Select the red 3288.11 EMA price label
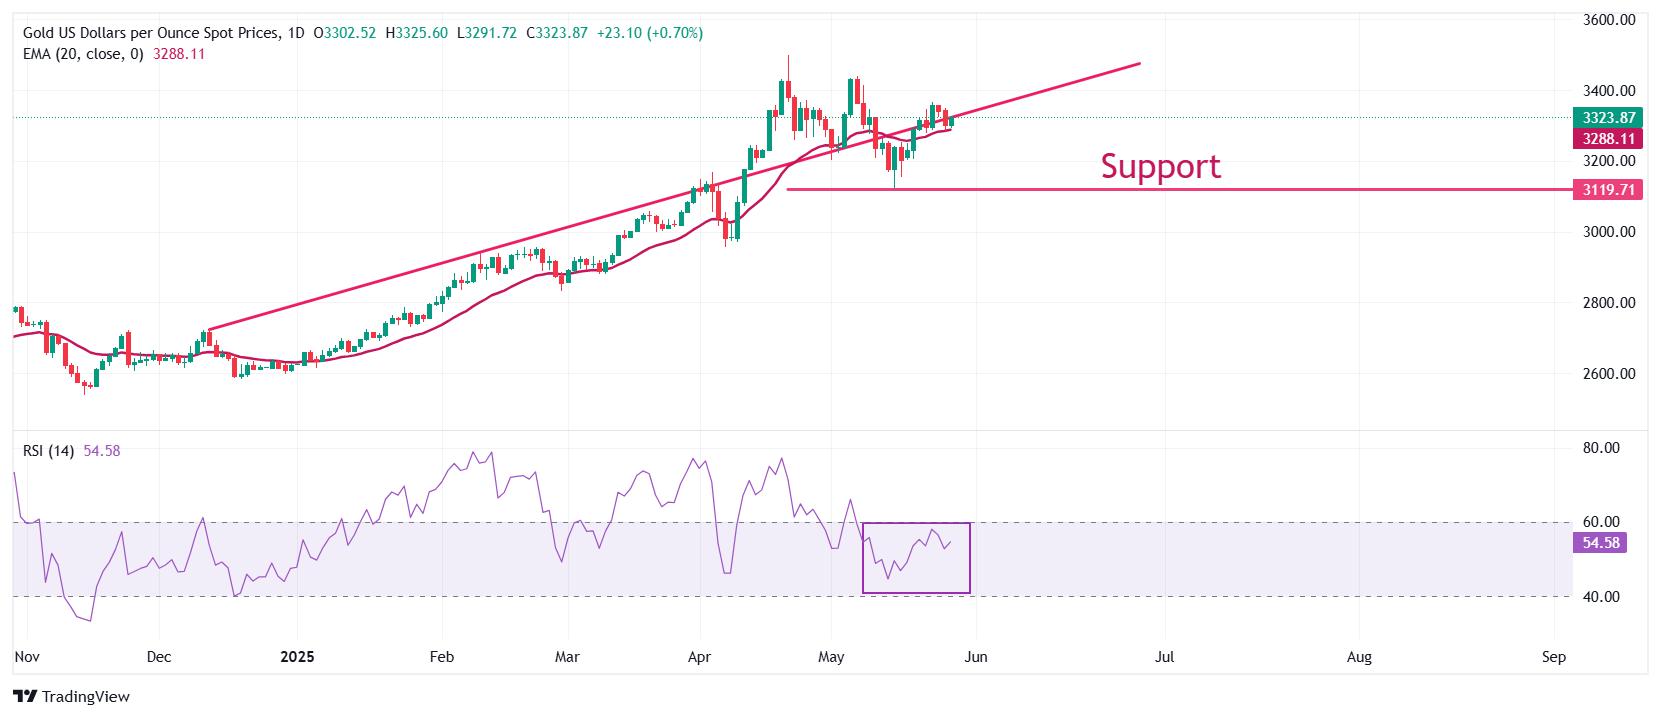This screenshot has width=1661, height=718. pos(1608,139)
